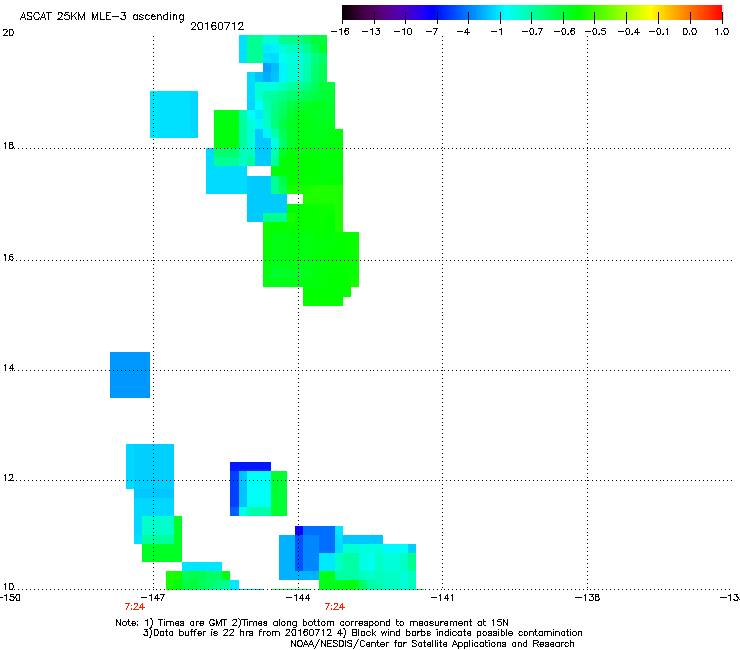Click the -4 color scale label
Image resolution: width=740 pixels, height=650 pixels.
point(463,32)
